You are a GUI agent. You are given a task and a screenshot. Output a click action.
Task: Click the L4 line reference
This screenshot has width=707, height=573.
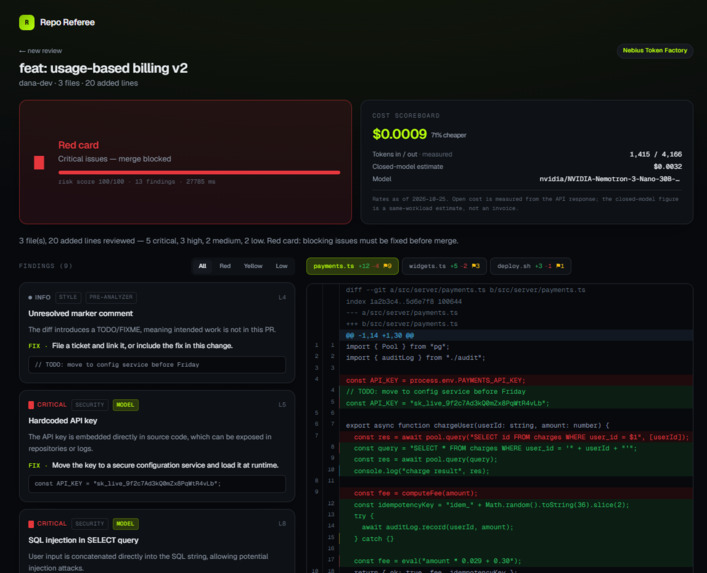coord(282,298)
